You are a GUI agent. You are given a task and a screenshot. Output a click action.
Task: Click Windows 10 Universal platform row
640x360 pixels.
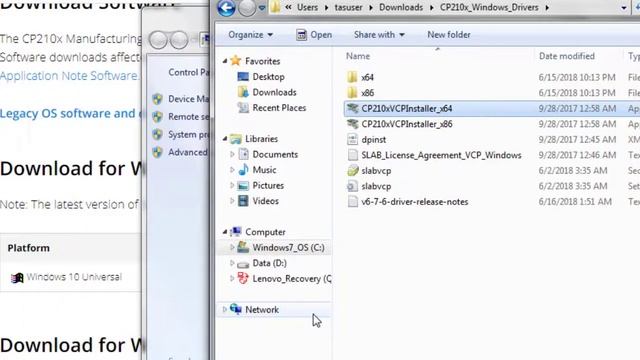tap(71, 277)
